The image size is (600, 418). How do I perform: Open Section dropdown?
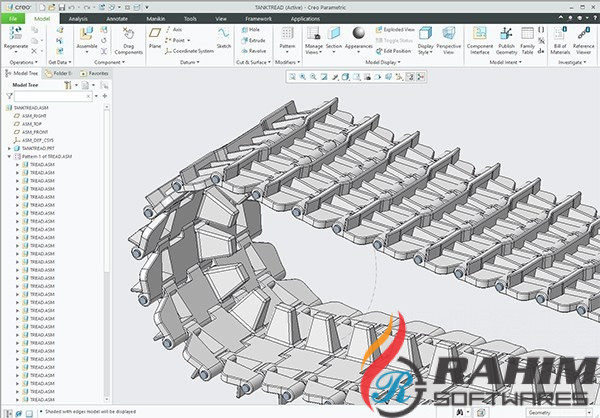coord(334,52)
